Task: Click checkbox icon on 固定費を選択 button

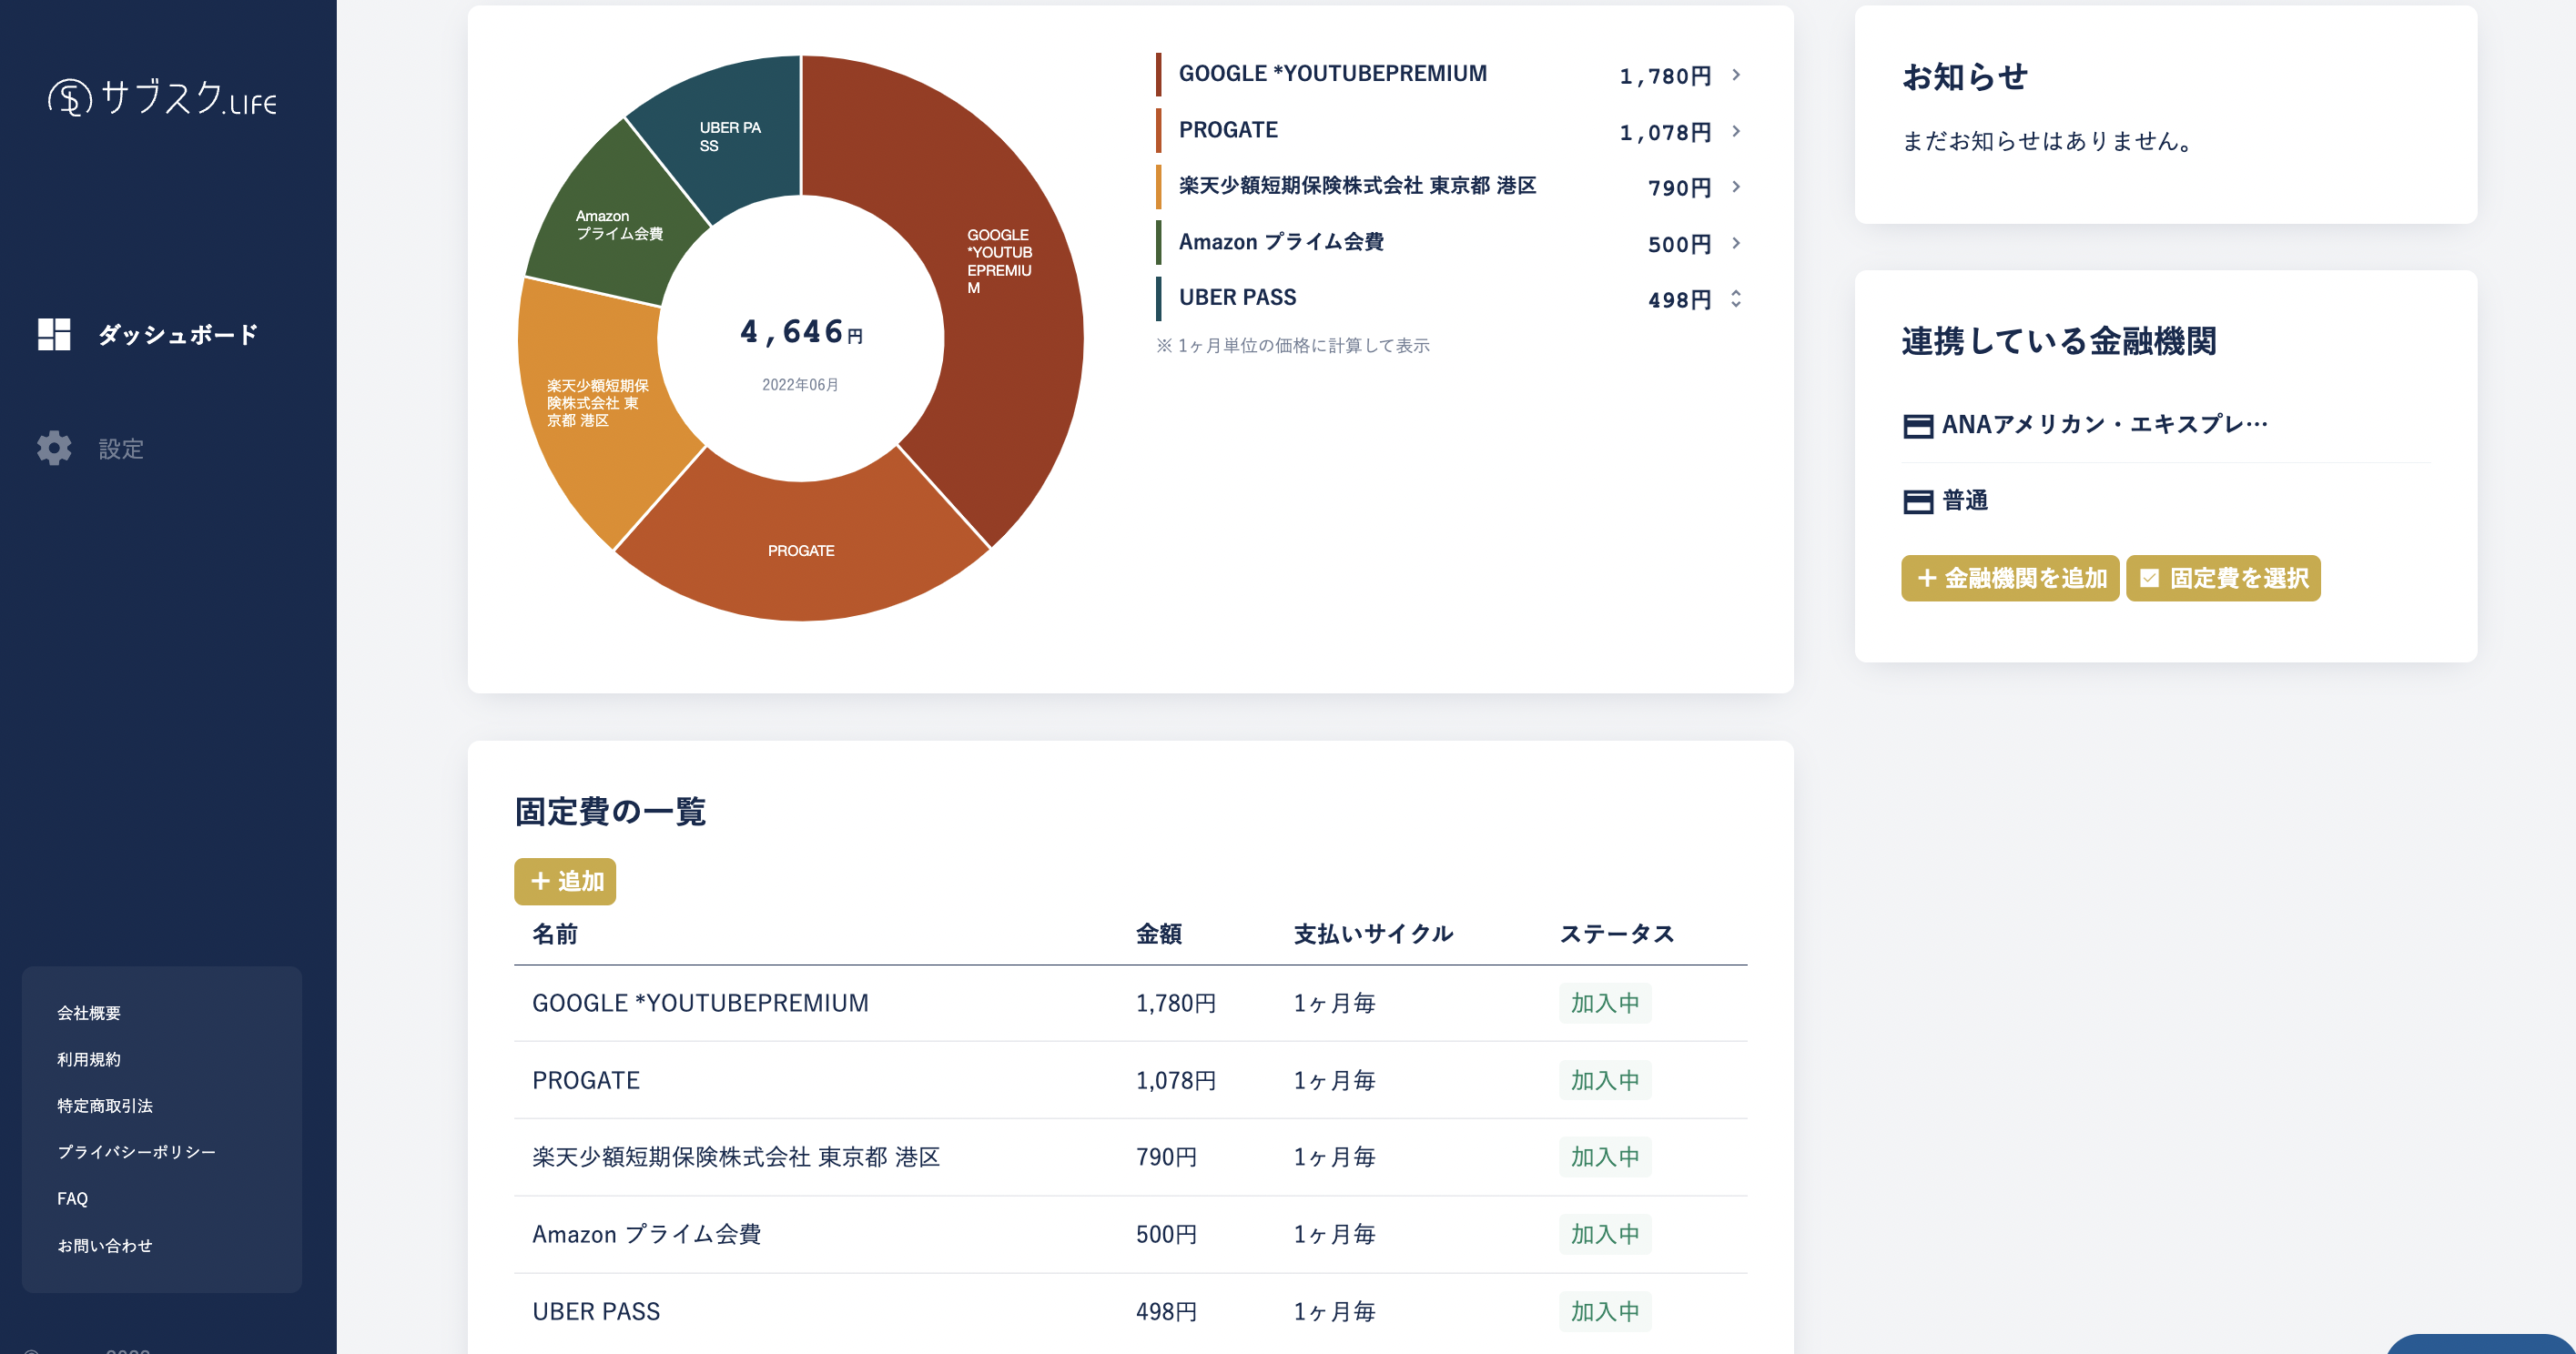Action: pos(2149,578)
